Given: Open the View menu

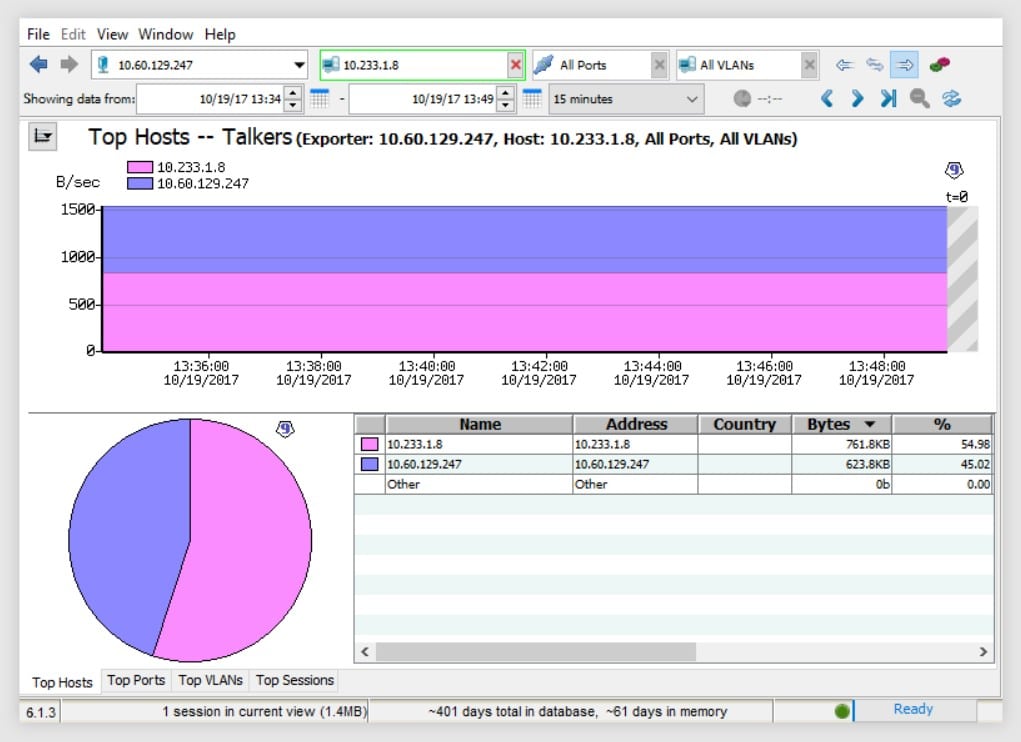Looking at the screenshot, I should tap(111, 33).
